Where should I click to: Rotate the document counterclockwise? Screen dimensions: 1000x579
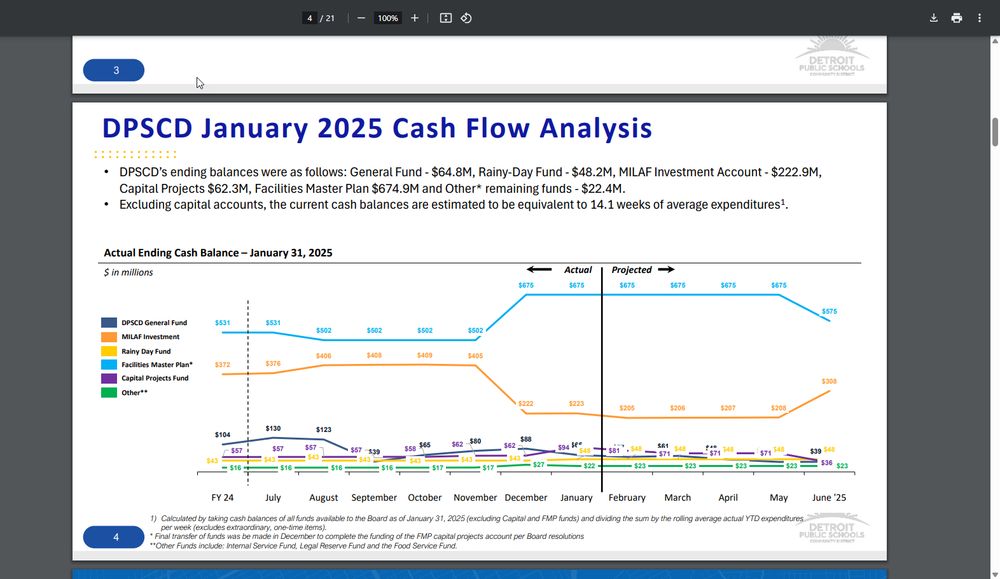(466, 18)
